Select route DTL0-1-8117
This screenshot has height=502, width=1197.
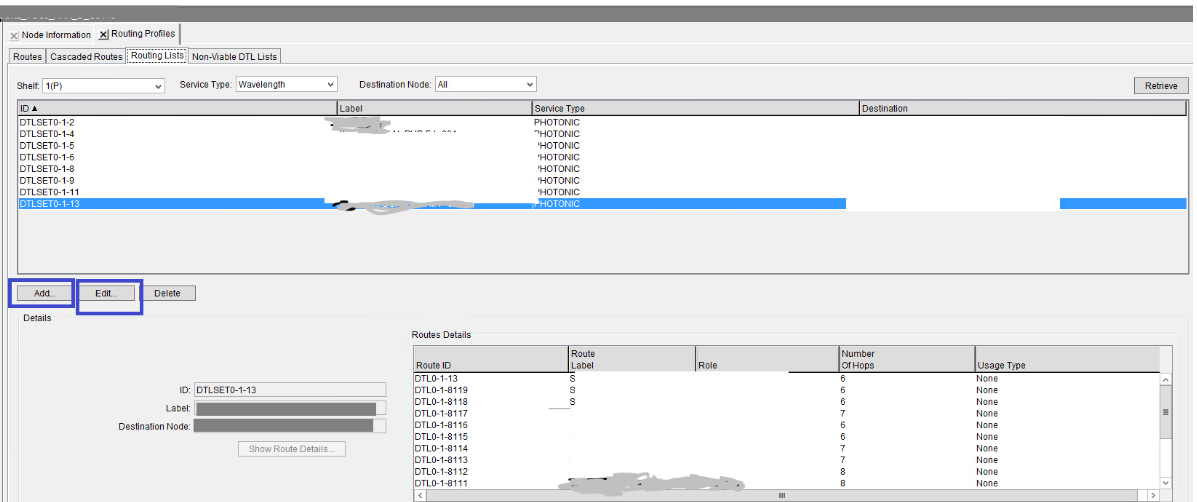tap(786, 414)
